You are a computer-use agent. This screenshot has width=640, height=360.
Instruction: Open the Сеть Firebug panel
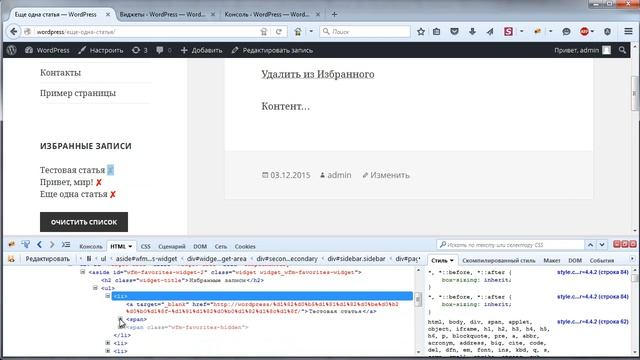[x=220, y=246]
